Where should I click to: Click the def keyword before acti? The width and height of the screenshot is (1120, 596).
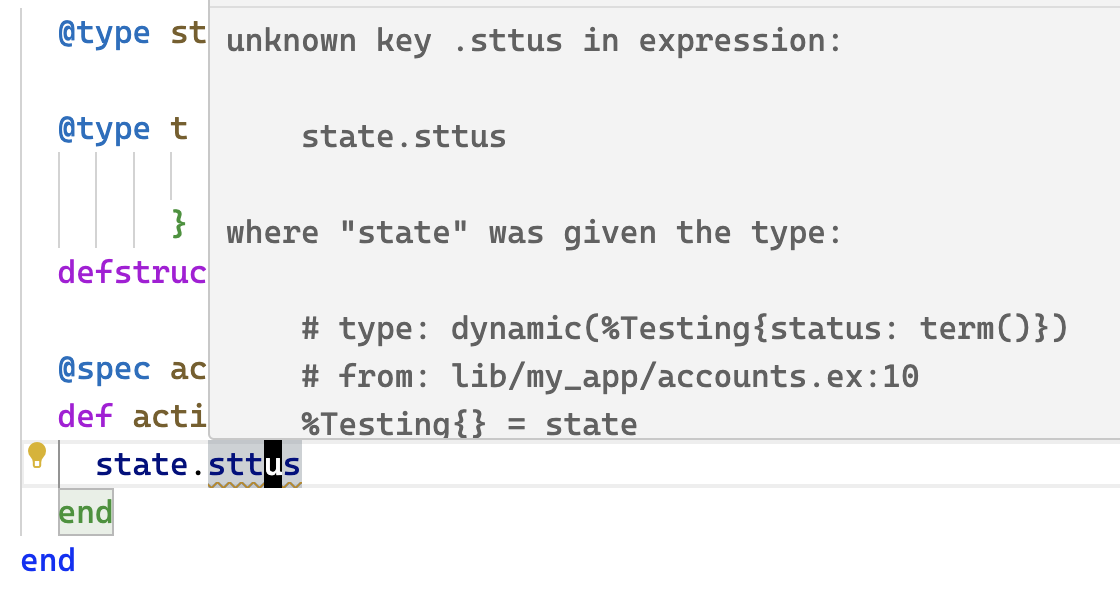86,417
